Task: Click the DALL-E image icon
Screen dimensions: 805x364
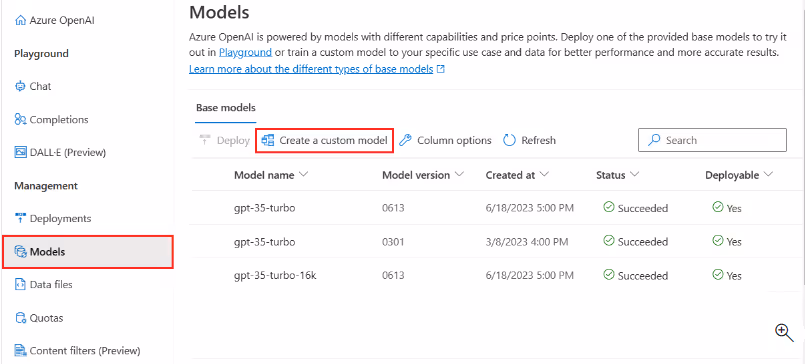Action: pos(20,152)
